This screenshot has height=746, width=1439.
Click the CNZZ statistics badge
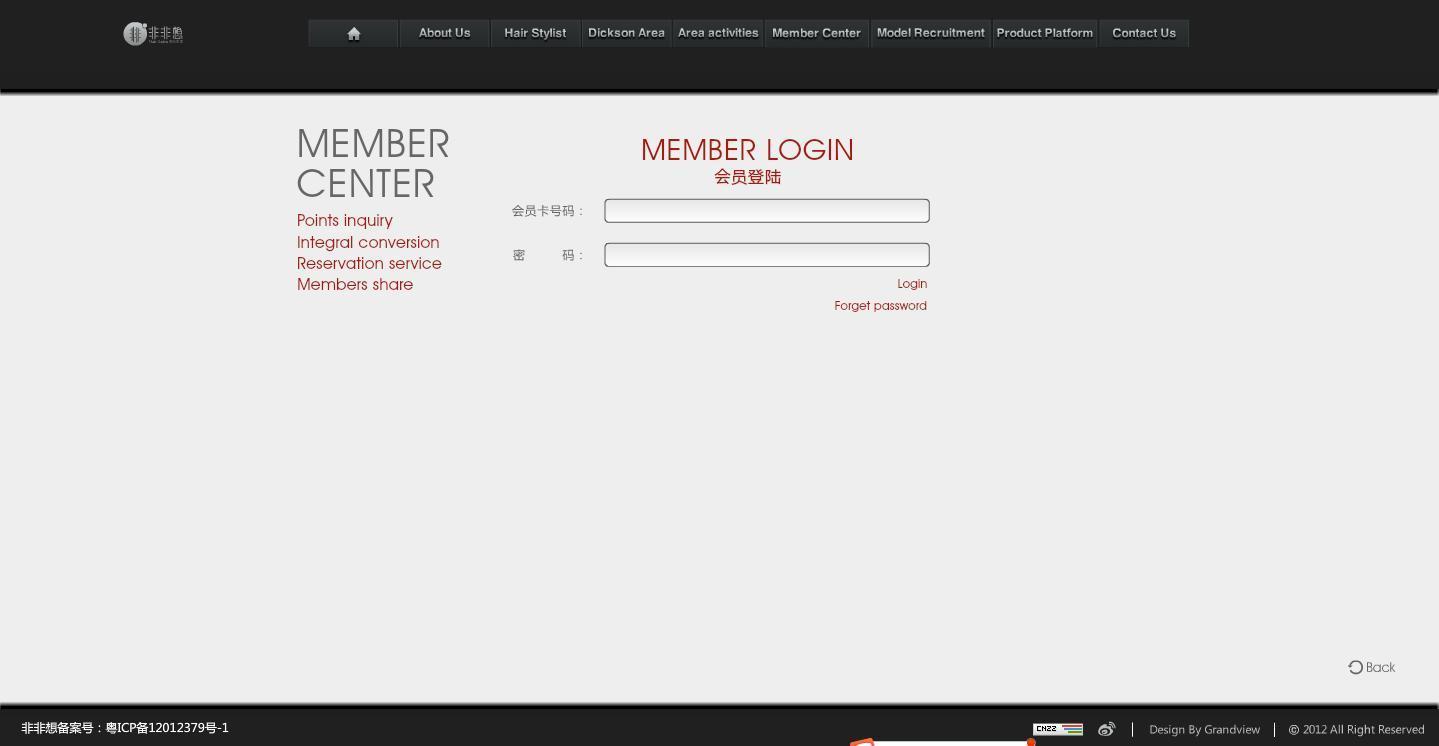click(1057, 729)
